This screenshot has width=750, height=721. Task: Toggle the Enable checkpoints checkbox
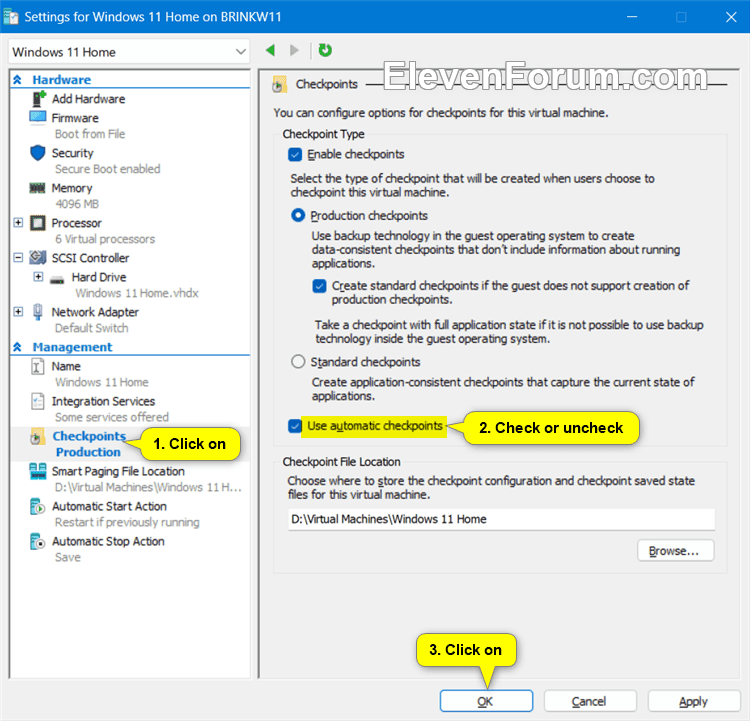pos(295,155)
